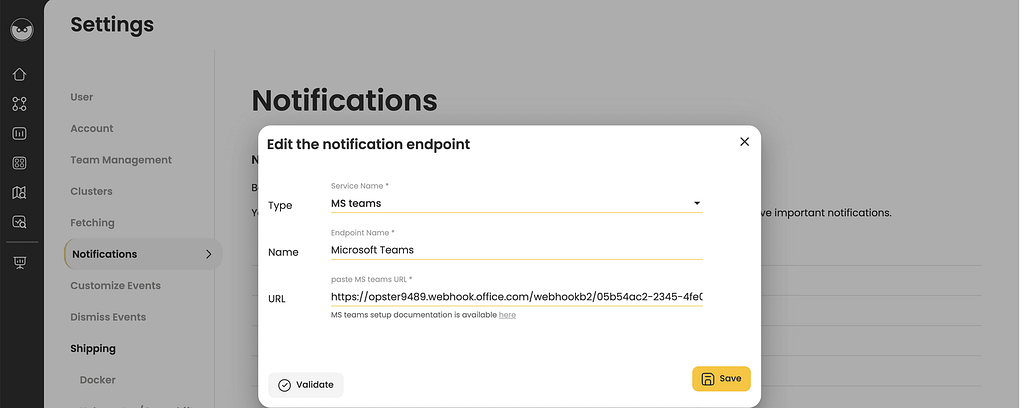This screenshot has height=408, width=1024.
Task: Select User in settings menu
Action: click(82, 97)
